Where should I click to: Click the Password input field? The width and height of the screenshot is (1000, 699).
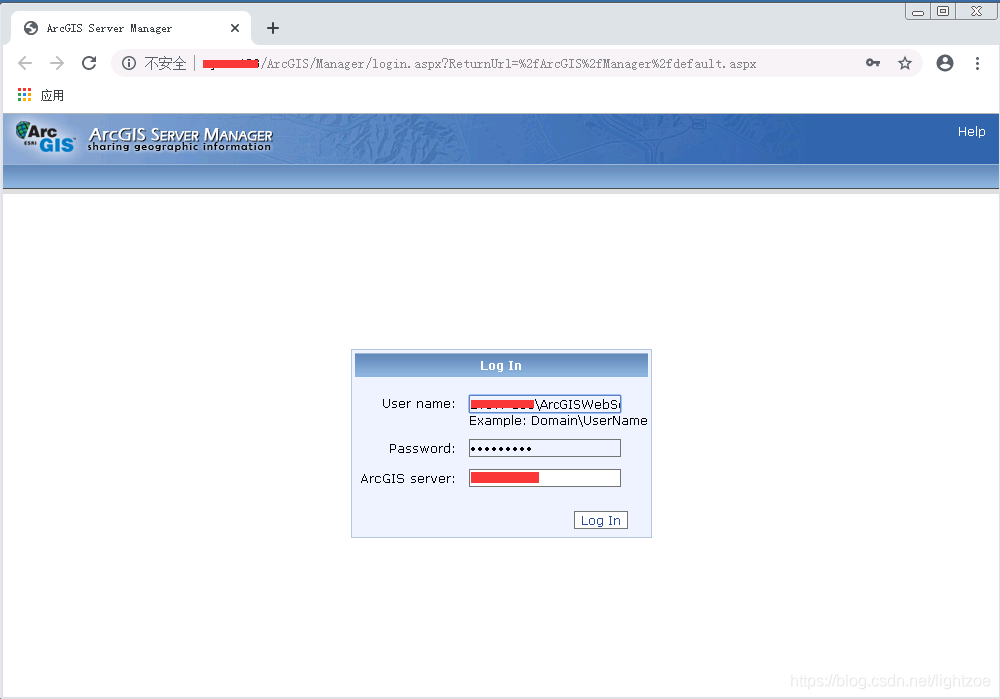pyautogui.click(x=545, y=448)
